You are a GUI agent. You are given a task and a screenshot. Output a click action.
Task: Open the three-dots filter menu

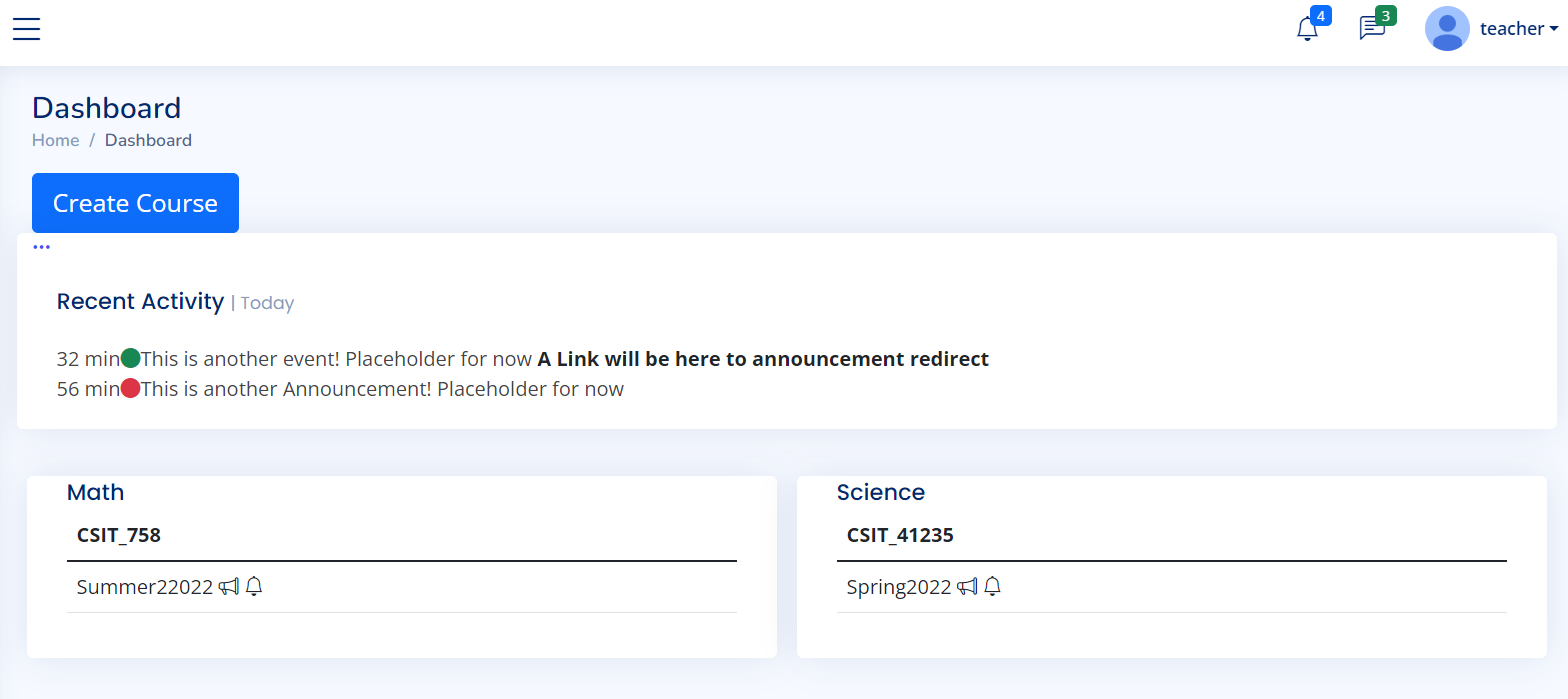click(41, 246)
